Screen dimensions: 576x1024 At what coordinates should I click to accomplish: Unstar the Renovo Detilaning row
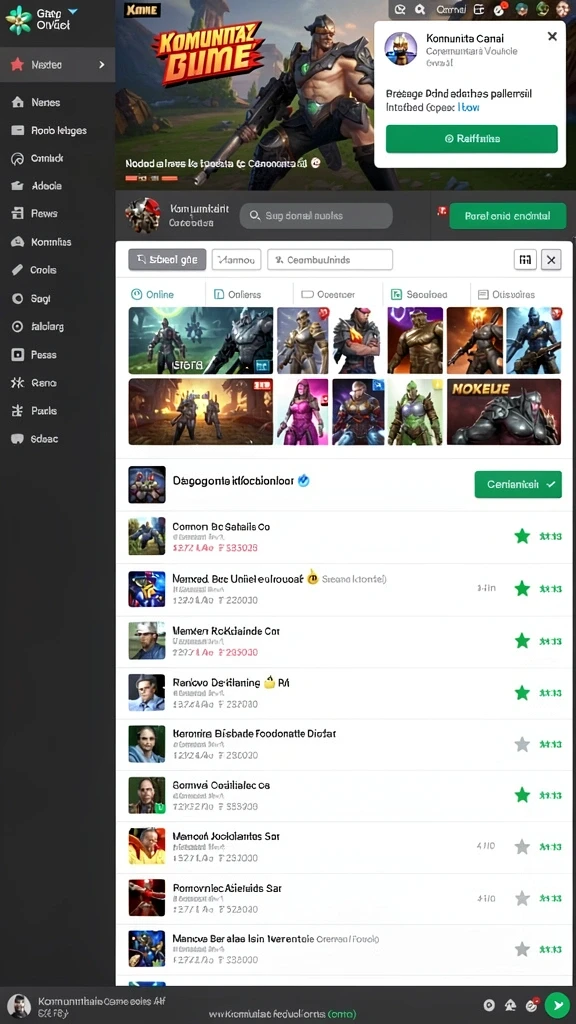point(522,692)
